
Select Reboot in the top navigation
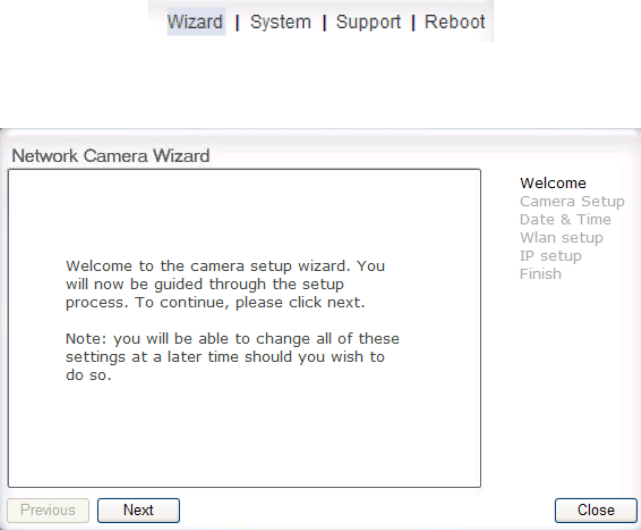455,22
